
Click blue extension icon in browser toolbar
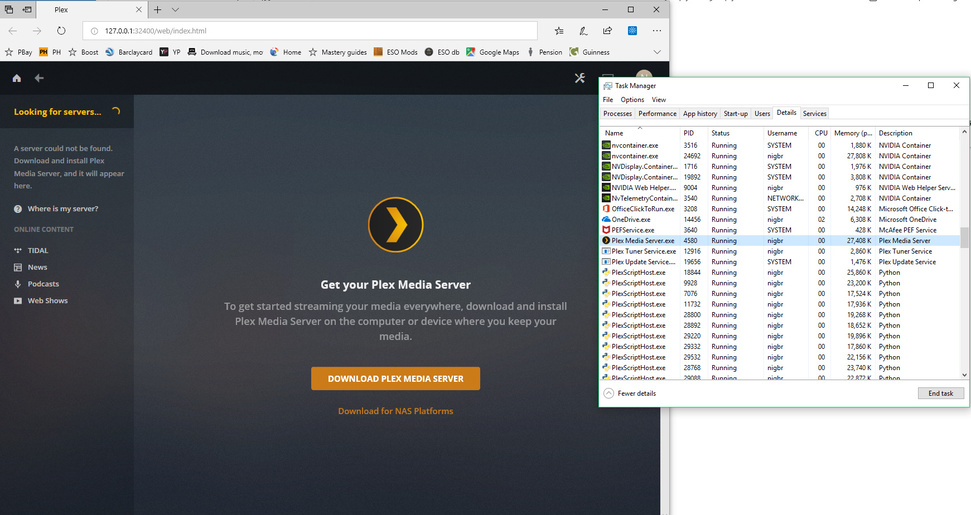[x=632, y=30]
